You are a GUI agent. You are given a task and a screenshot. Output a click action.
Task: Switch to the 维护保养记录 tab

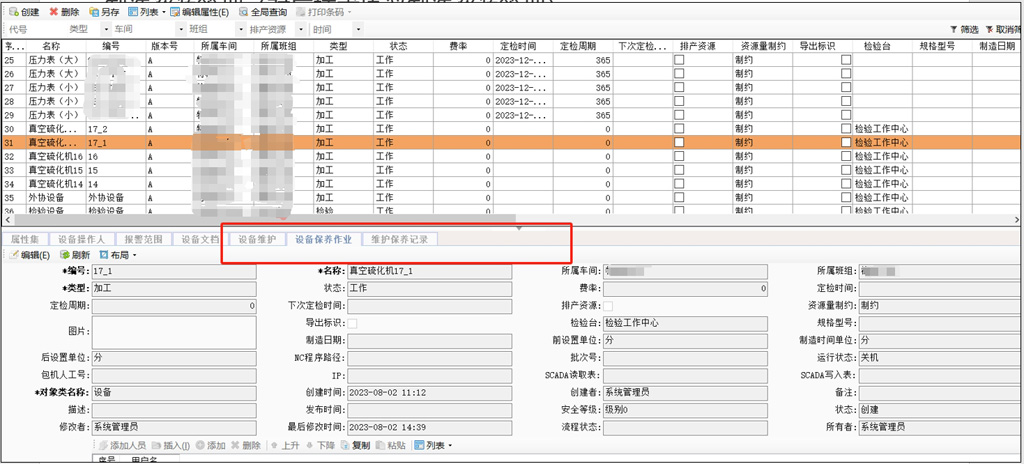point(399,240)
